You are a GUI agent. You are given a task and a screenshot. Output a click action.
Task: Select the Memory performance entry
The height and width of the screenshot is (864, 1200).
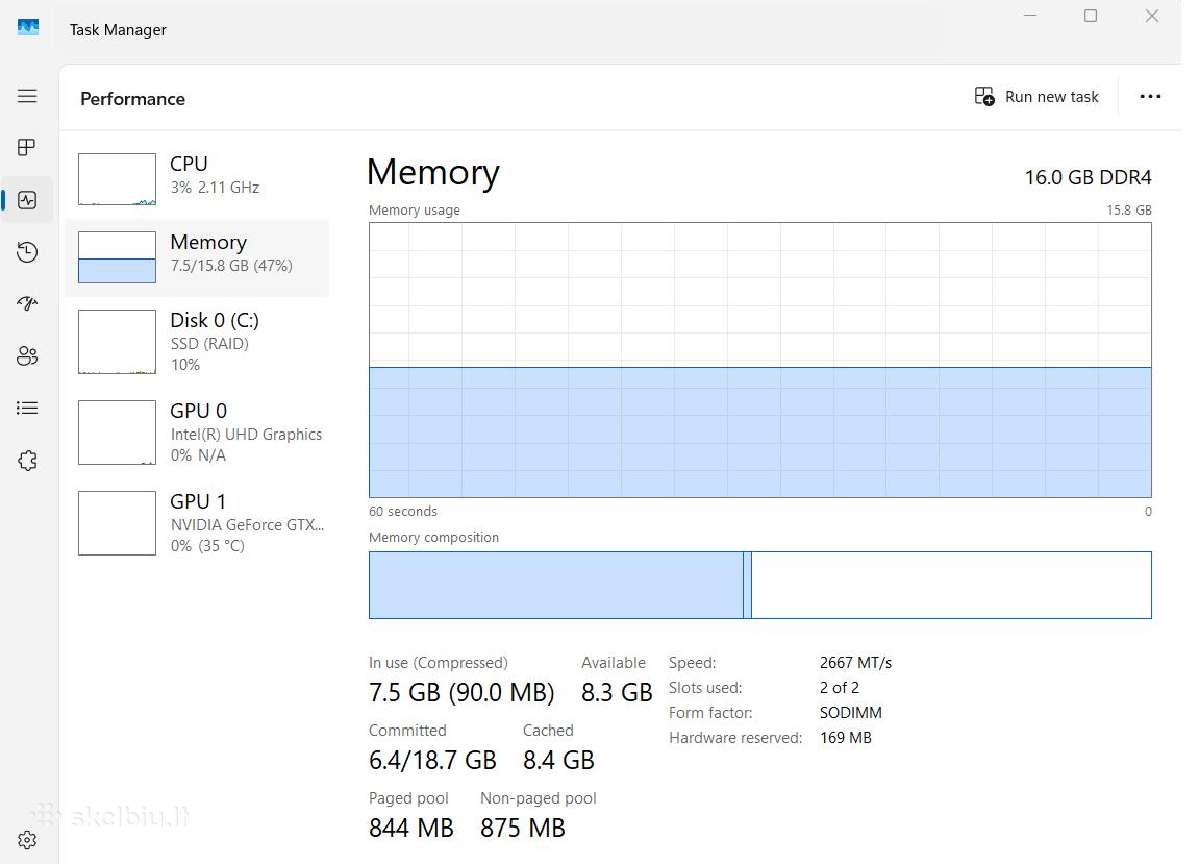coord(197,257)
